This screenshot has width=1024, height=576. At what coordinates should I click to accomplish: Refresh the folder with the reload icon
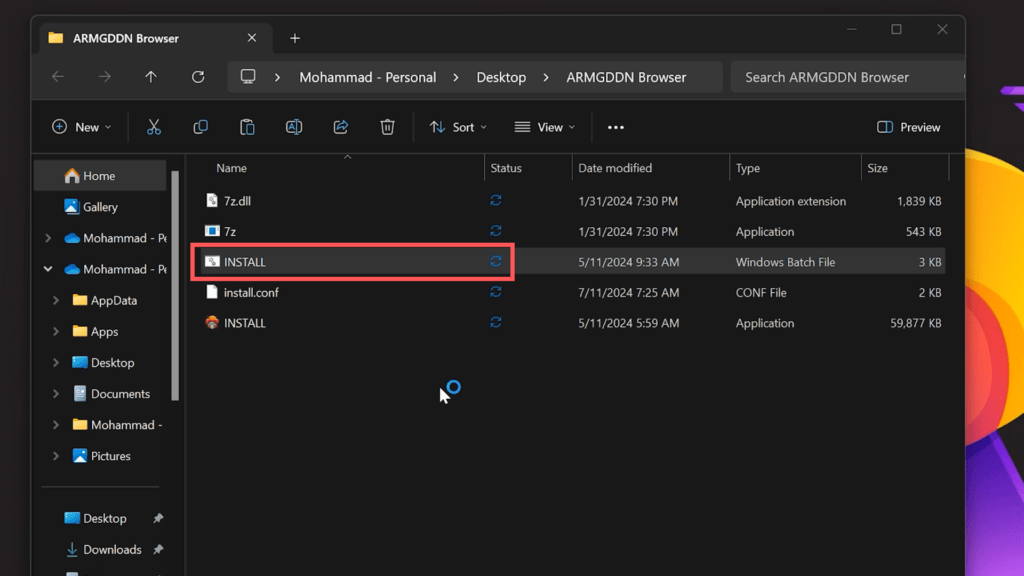[198, 77]
